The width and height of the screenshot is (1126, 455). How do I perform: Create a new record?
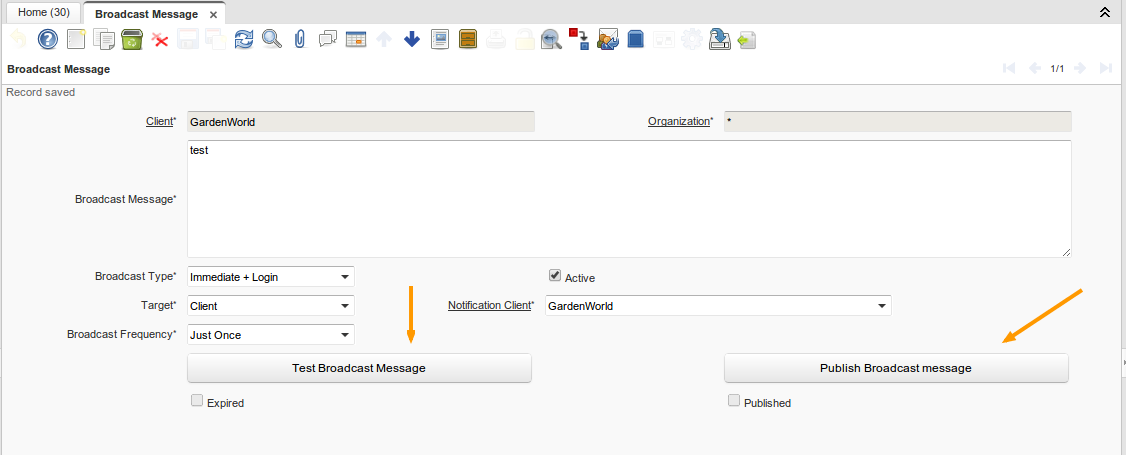tap(76, 39)
